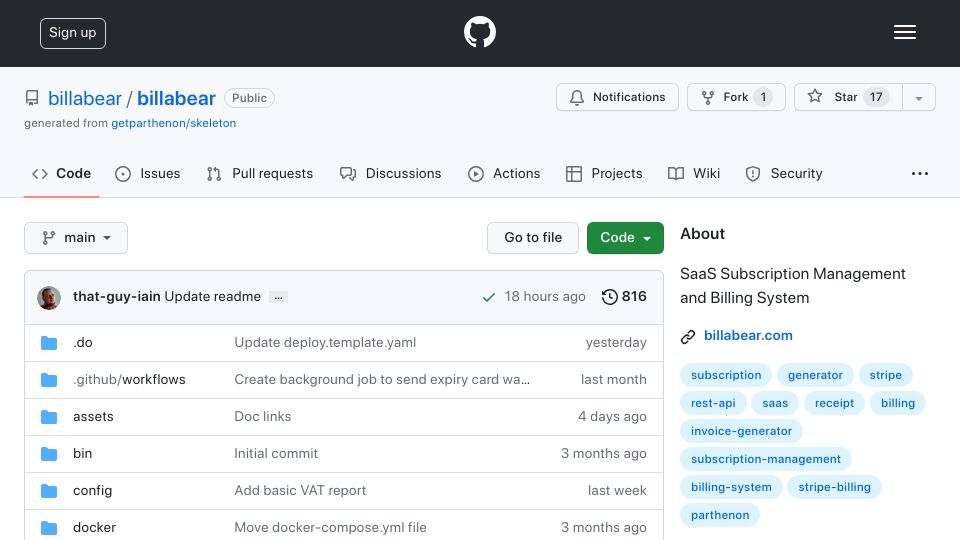Image resolution: width=960 pixels, height=540 pixels.
Task: Open Move docker-compose.yml file commit
Action: (330, 528)
